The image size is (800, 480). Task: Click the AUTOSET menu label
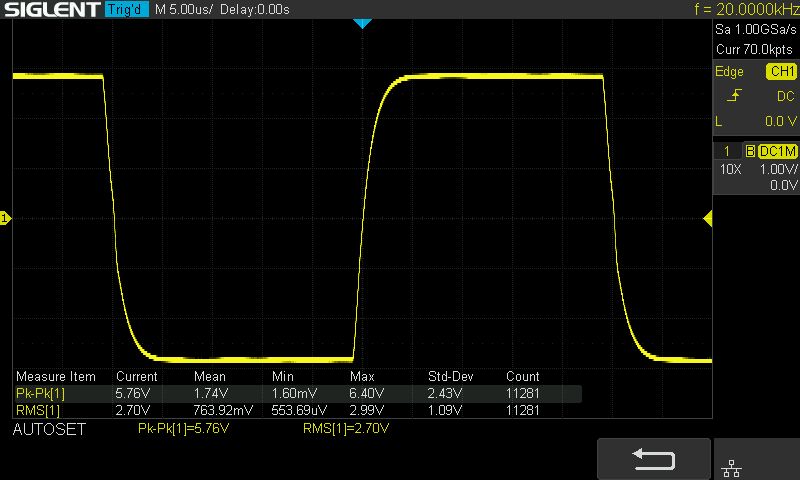(49, 430)
